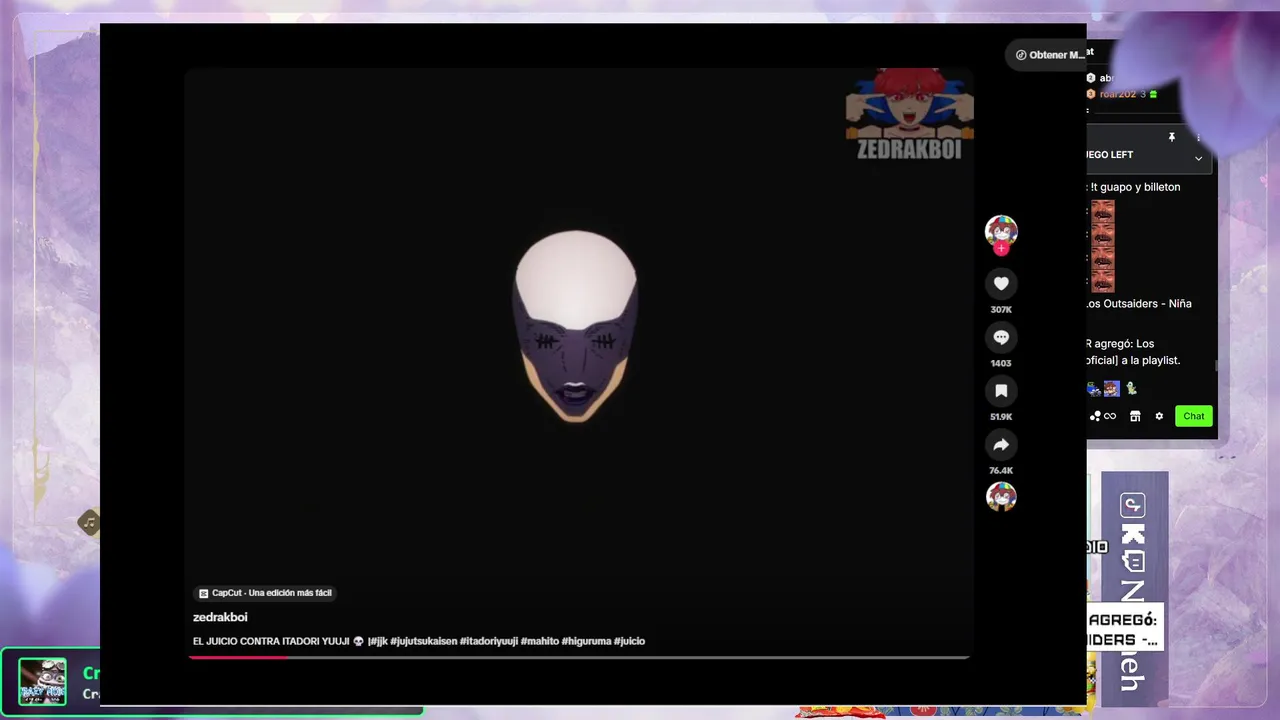Open chat settings gear icon
1280x720 pixels.
[x=1159, y=416]
